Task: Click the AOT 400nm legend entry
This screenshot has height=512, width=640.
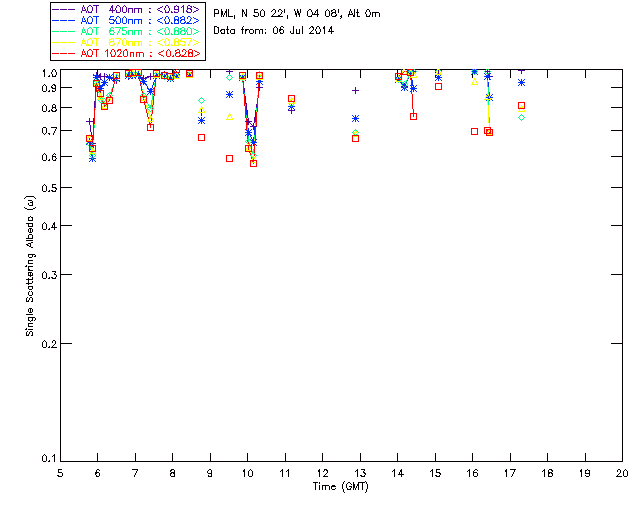Action: click(128, 9)
